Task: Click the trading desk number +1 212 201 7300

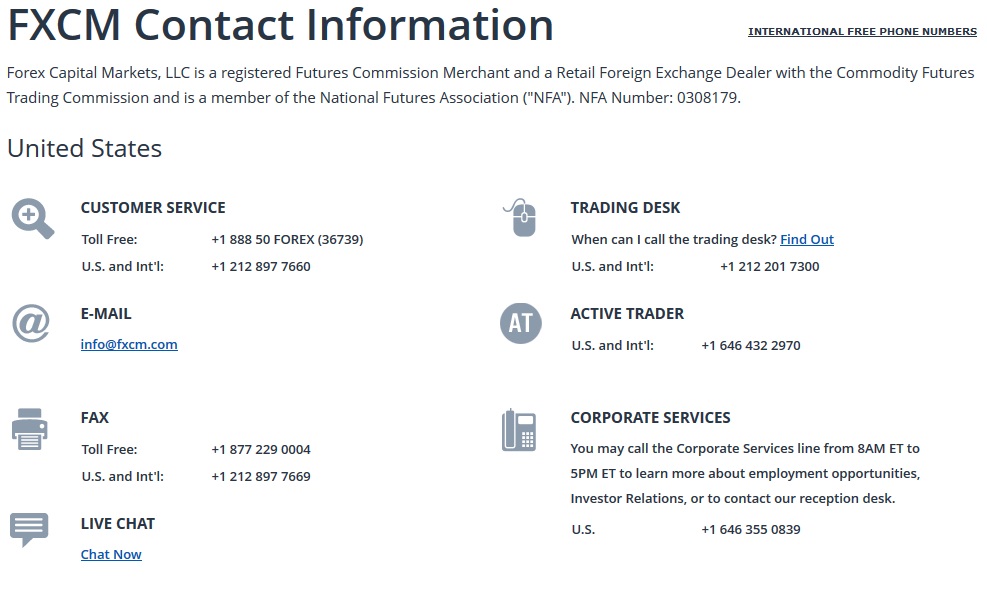Action: tap(769, 266)
